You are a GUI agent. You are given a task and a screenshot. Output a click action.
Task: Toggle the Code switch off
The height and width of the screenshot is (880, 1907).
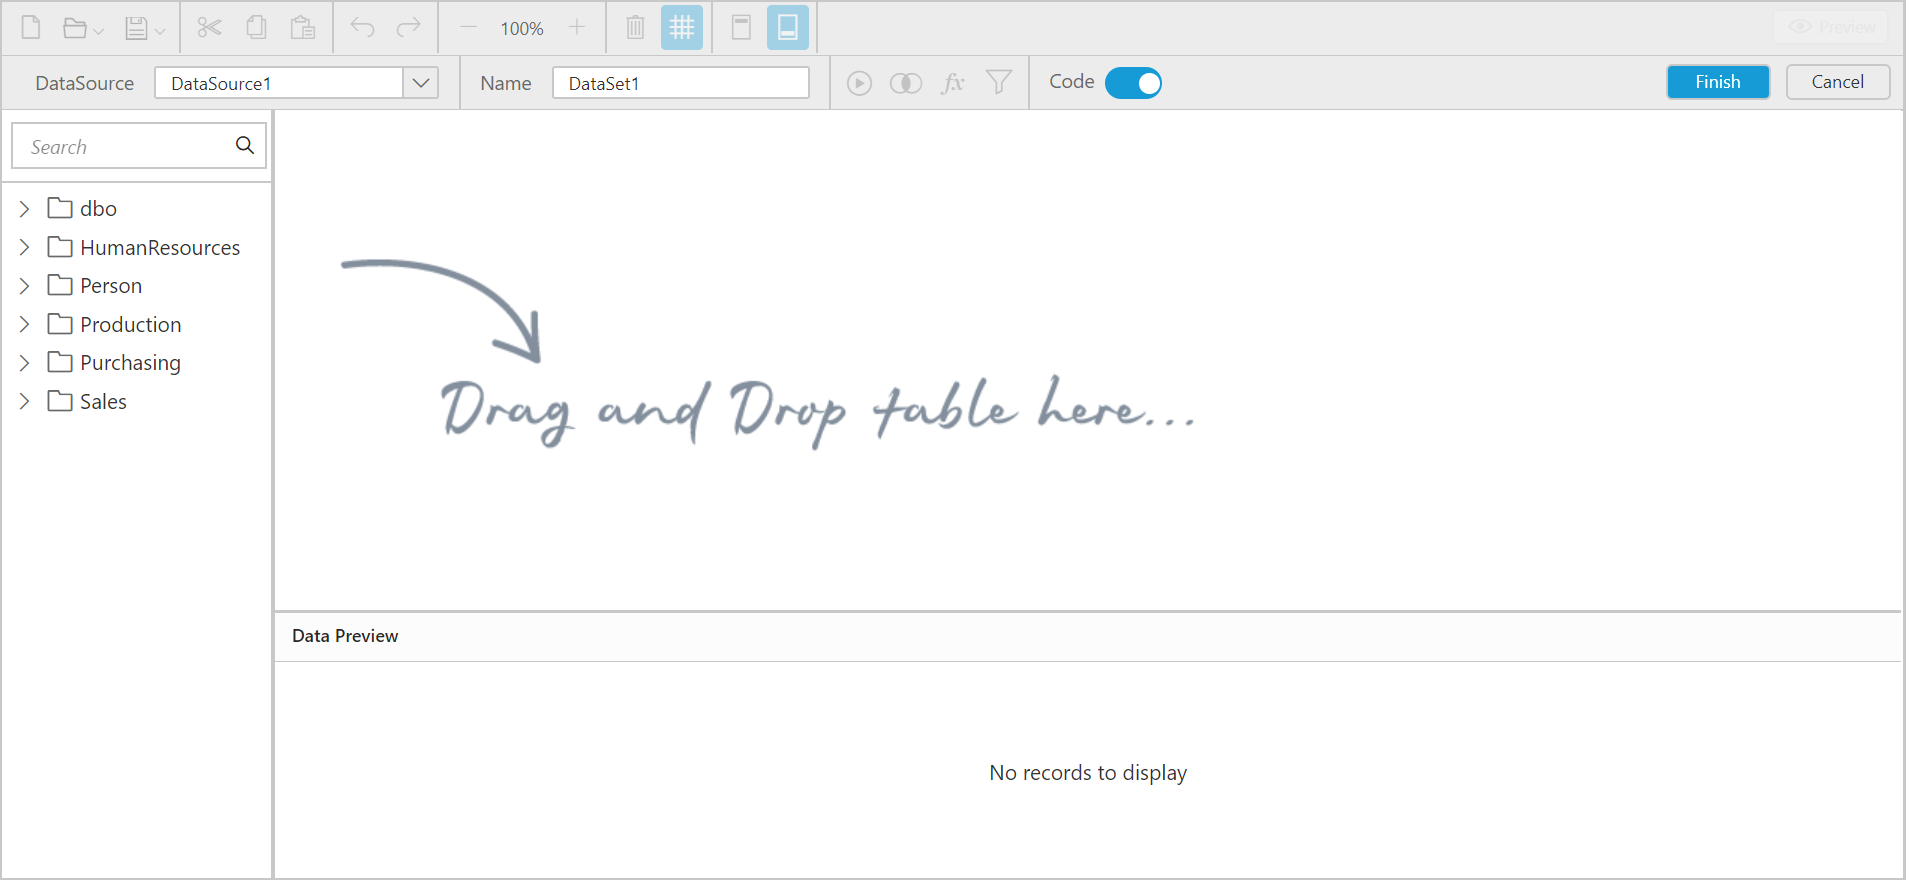(x=1133, y=83)
